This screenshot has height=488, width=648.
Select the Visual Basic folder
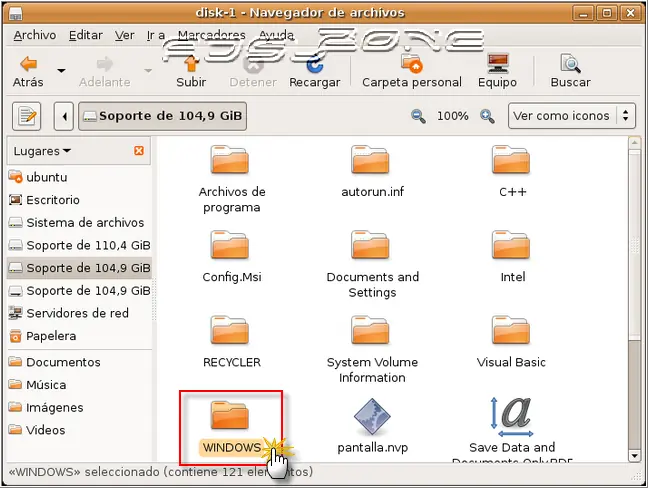click(x=511, y=330)
